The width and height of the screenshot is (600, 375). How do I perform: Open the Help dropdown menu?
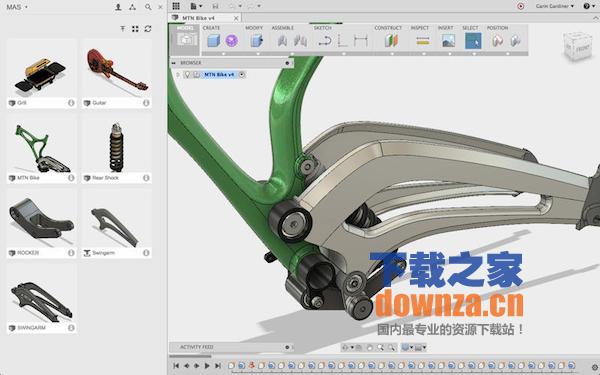589,6
